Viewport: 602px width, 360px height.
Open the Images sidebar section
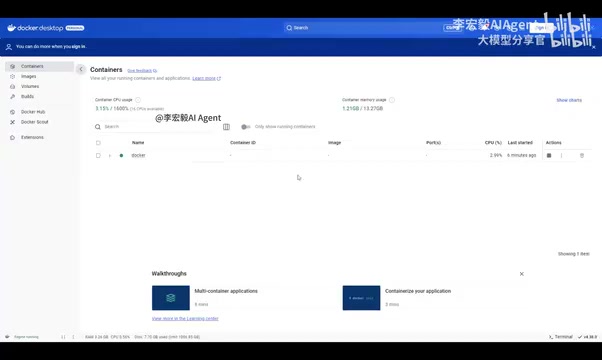click(40, 76)
